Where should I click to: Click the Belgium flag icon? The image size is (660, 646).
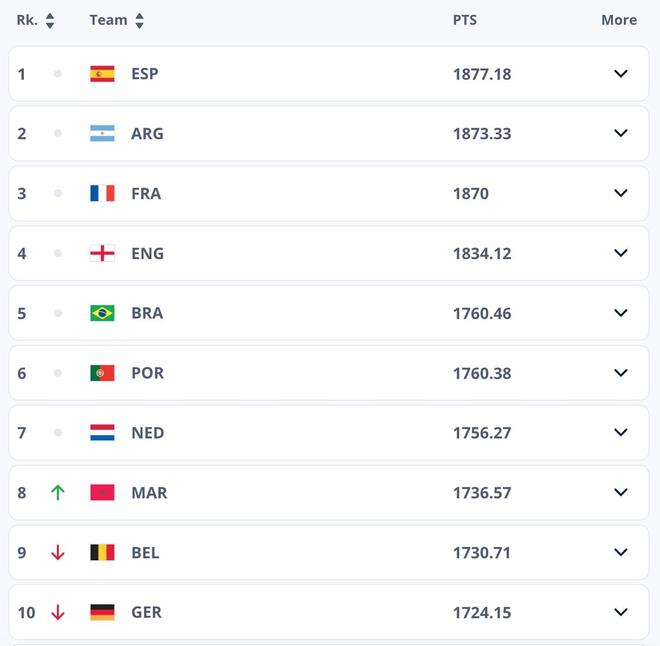(102, 553)
